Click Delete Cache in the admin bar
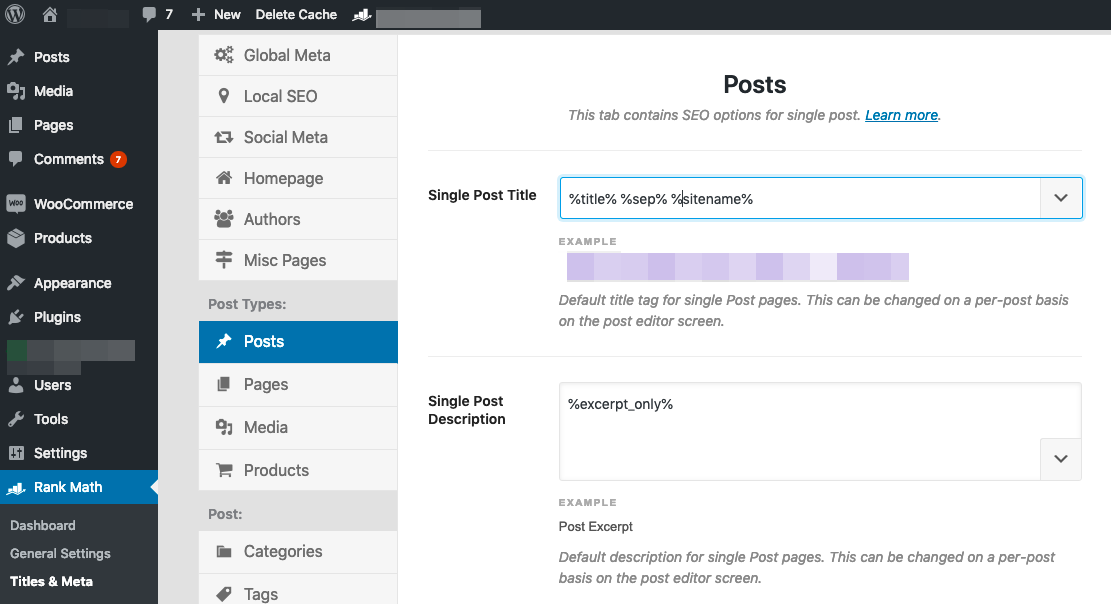Viewport: 1111px width, 604px height. tap(296, 14)
